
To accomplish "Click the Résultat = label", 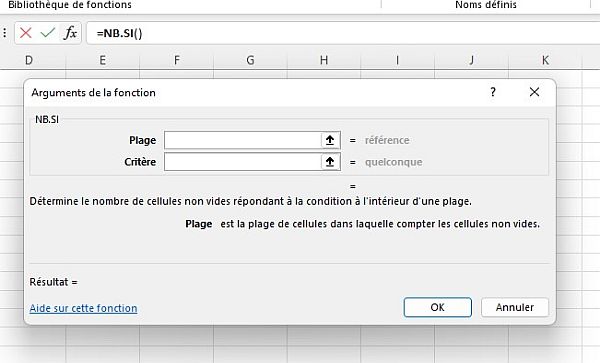I will point(54,282).
